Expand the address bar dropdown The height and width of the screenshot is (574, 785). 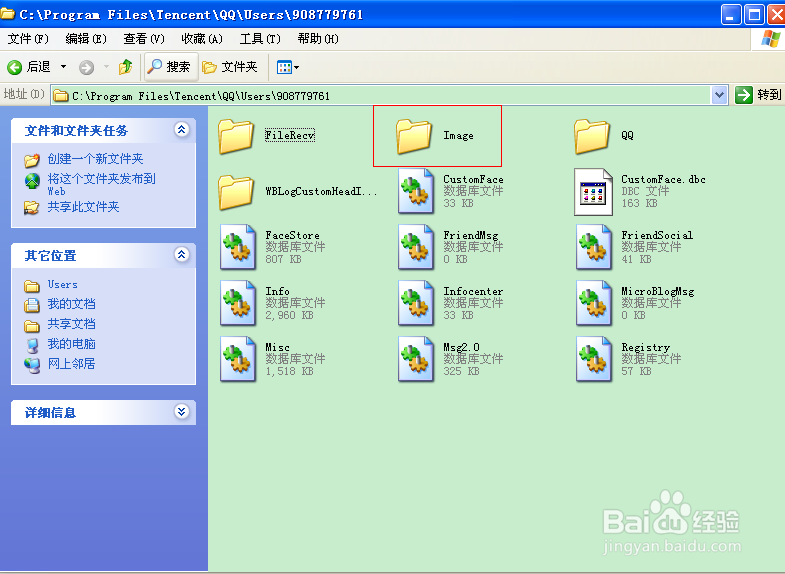[719, 95]
